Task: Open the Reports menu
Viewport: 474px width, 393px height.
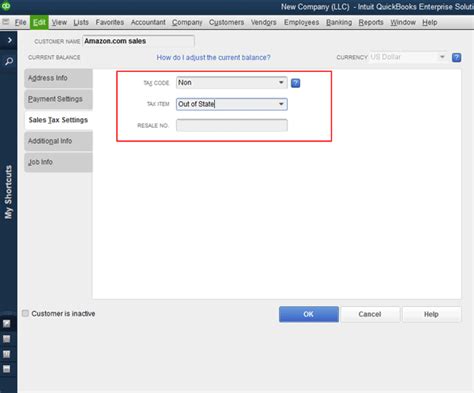Action: coord(371,22)
